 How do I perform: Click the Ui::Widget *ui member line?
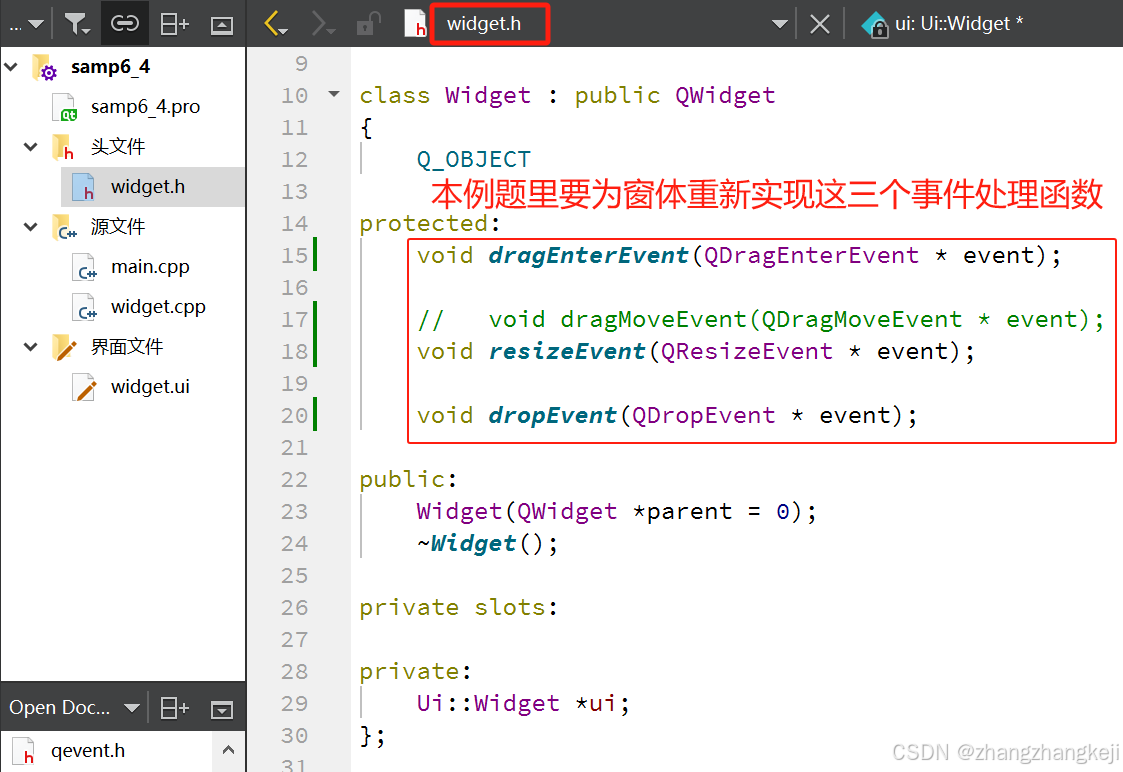(x=523, y=703)
